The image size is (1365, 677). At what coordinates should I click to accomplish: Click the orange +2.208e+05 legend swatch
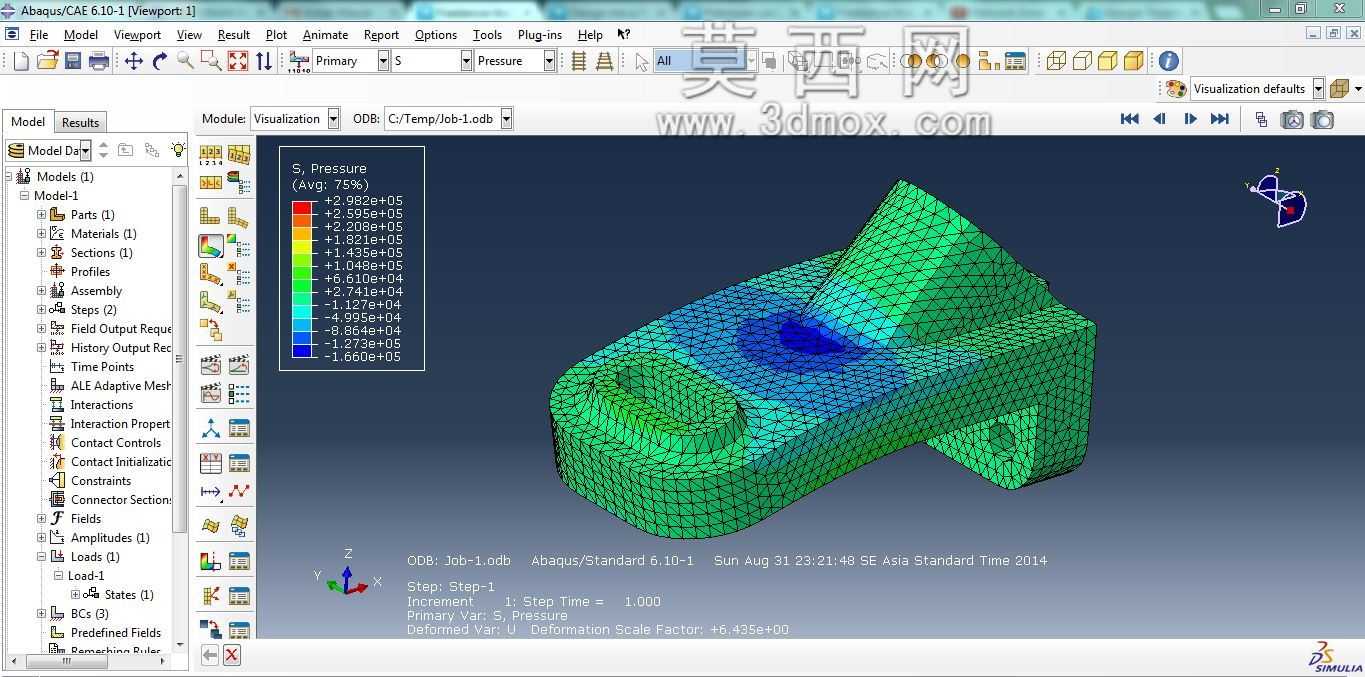tap(301, 233)
